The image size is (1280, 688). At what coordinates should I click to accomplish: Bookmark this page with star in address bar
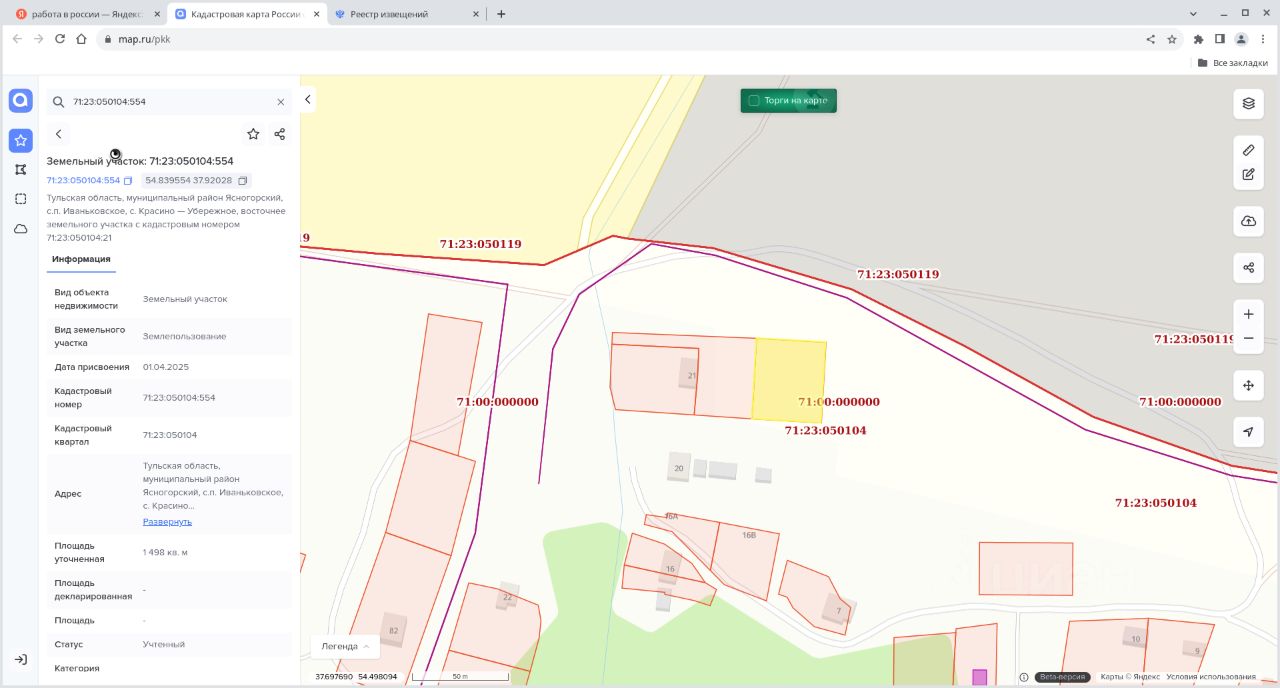tap(1171, 39)
